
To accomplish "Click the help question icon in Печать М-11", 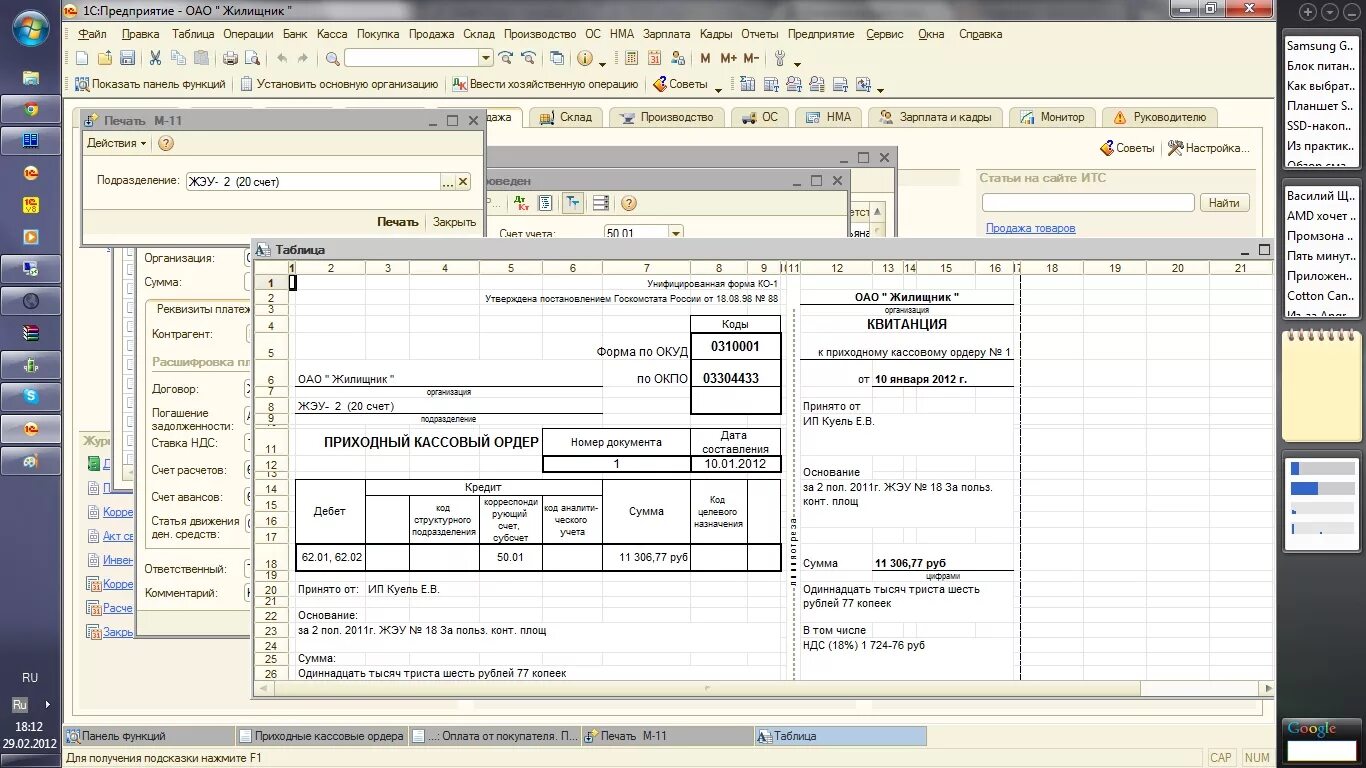I will (166, 143).
